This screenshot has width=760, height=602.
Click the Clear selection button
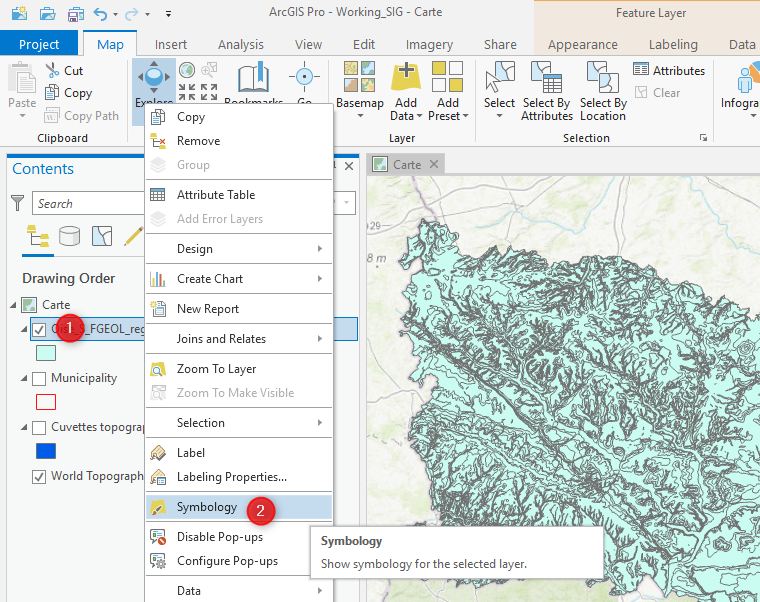coord(658,92)
